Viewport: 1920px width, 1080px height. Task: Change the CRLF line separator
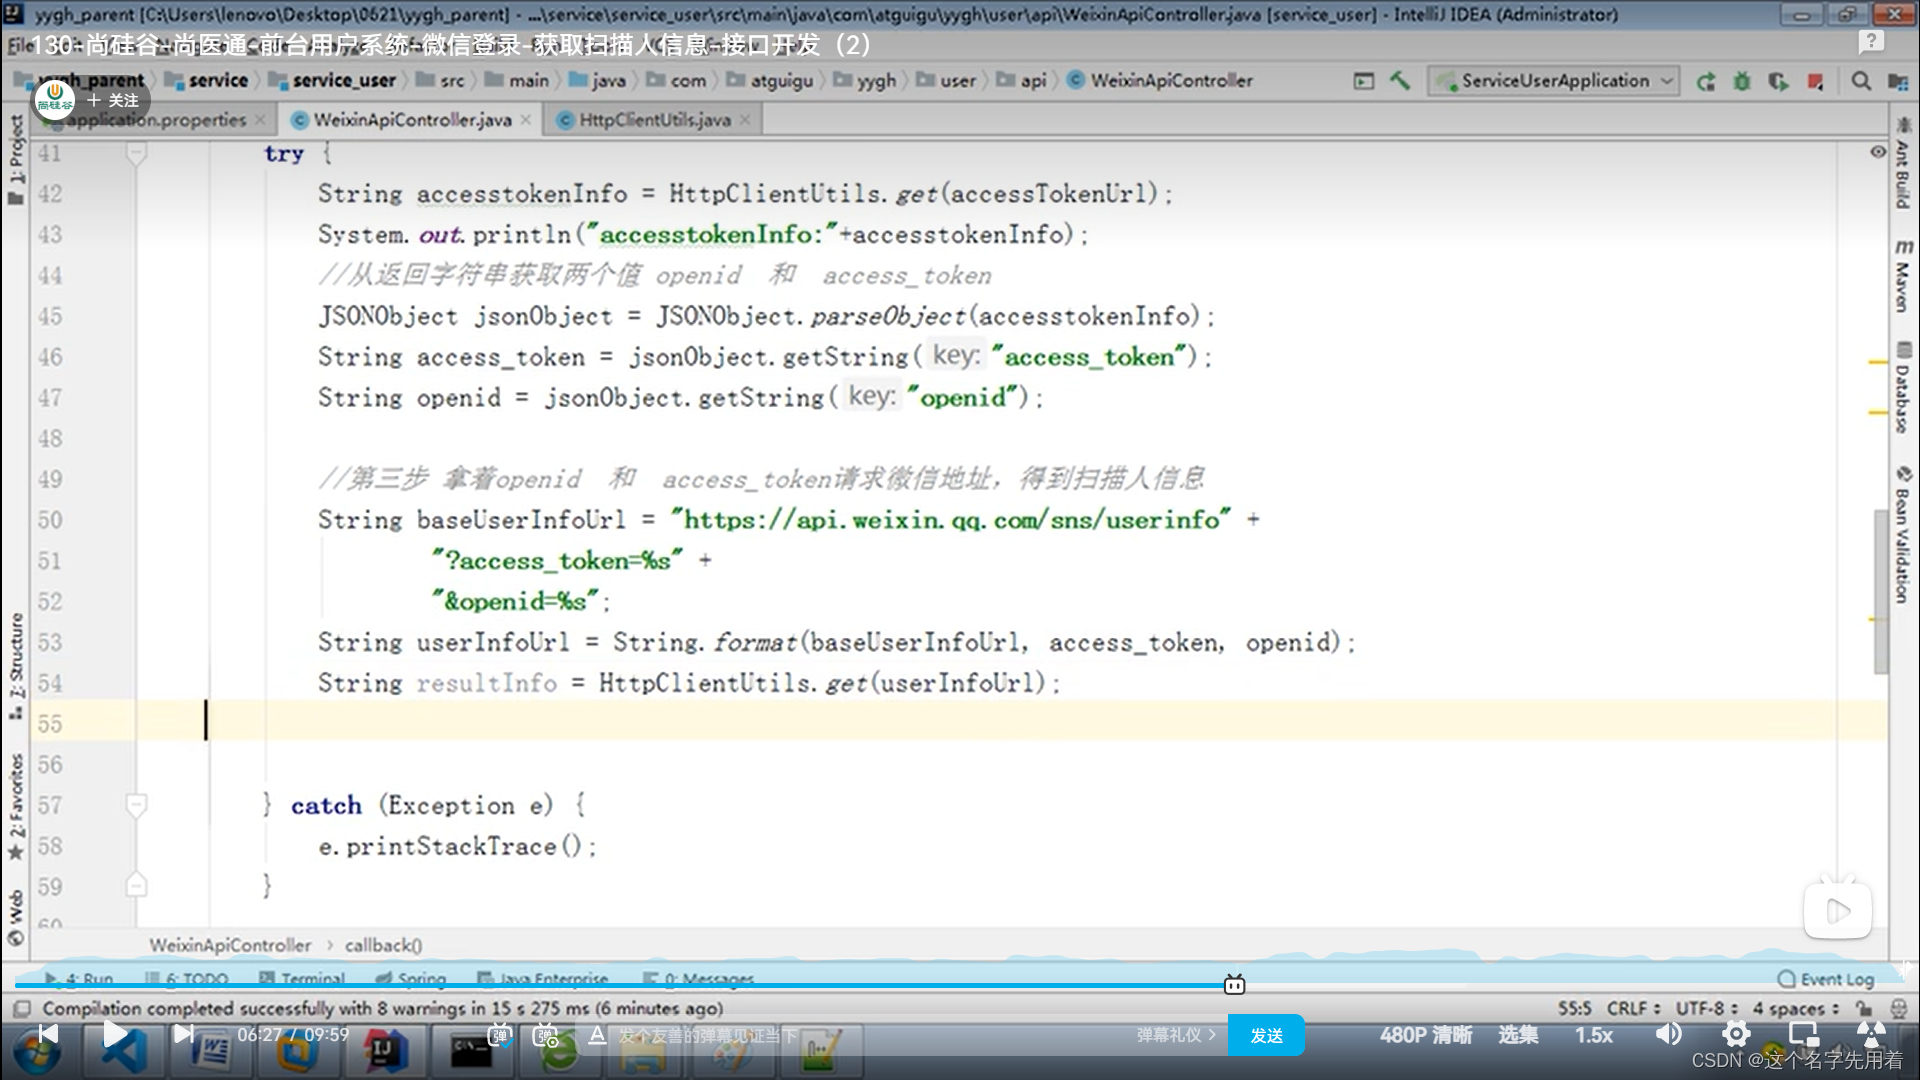pos(1633,1008)
